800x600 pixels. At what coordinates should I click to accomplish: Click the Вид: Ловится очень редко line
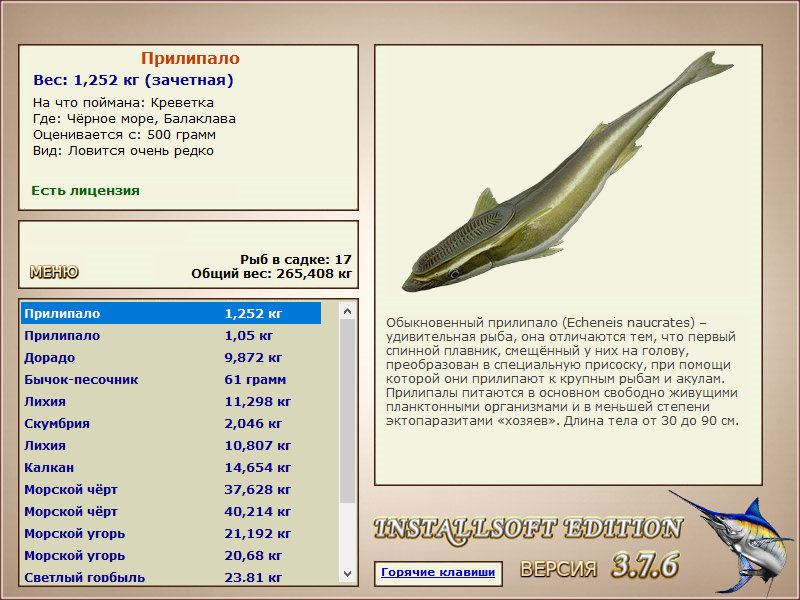[x=123, y=151]
